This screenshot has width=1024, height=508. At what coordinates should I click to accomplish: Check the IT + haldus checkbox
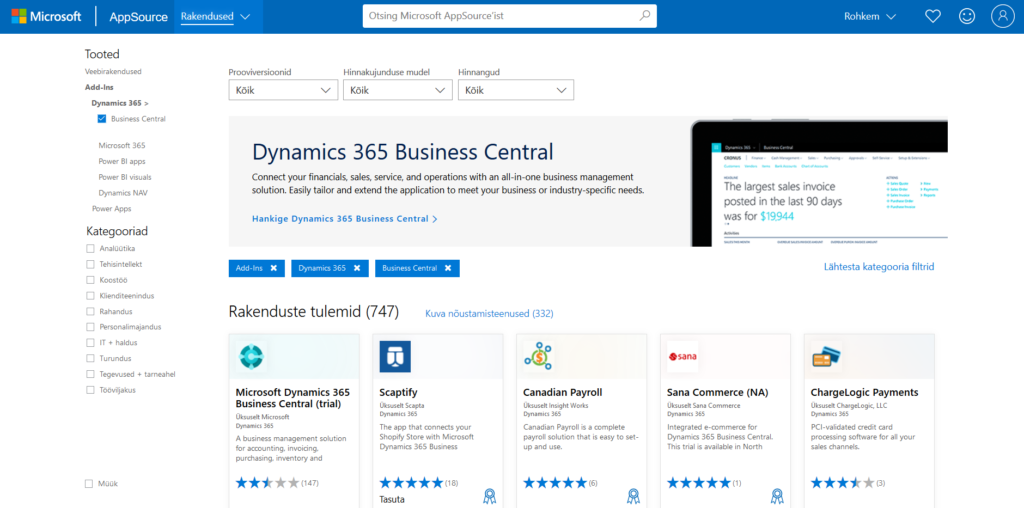point(90,343)
